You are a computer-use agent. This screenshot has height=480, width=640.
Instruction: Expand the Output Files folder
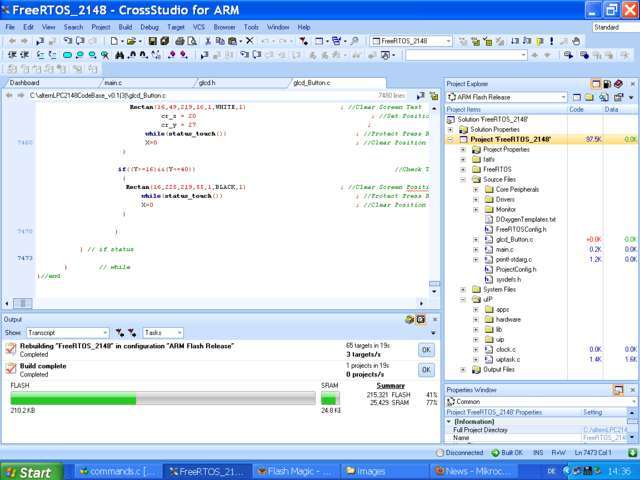[x=463, y=369]
